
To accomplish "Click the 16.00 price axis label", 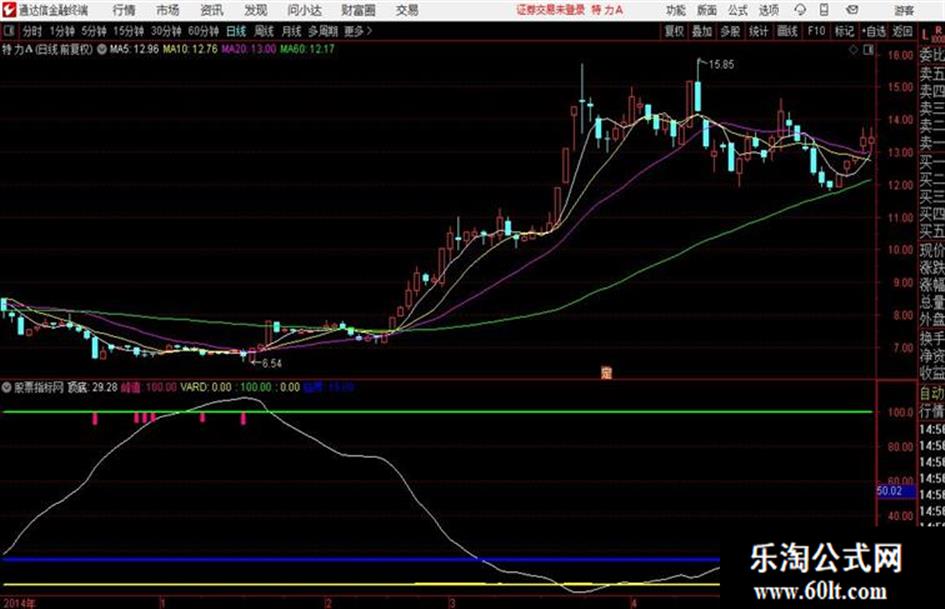I will 900,55.
